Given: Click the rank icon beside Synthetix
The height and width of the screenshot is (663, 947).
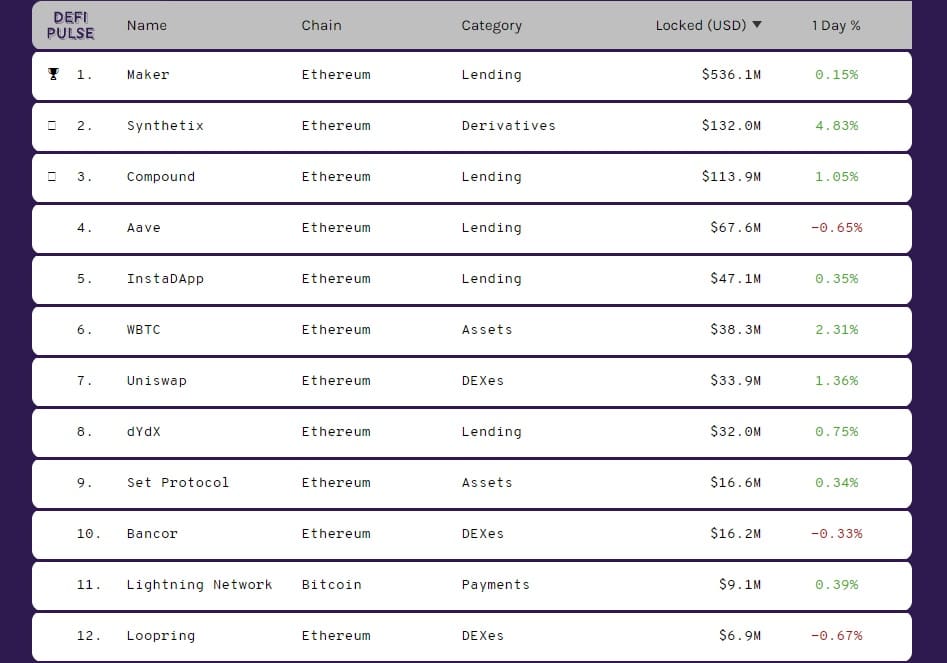Looking at the screenshot, I should pos(52,126).
